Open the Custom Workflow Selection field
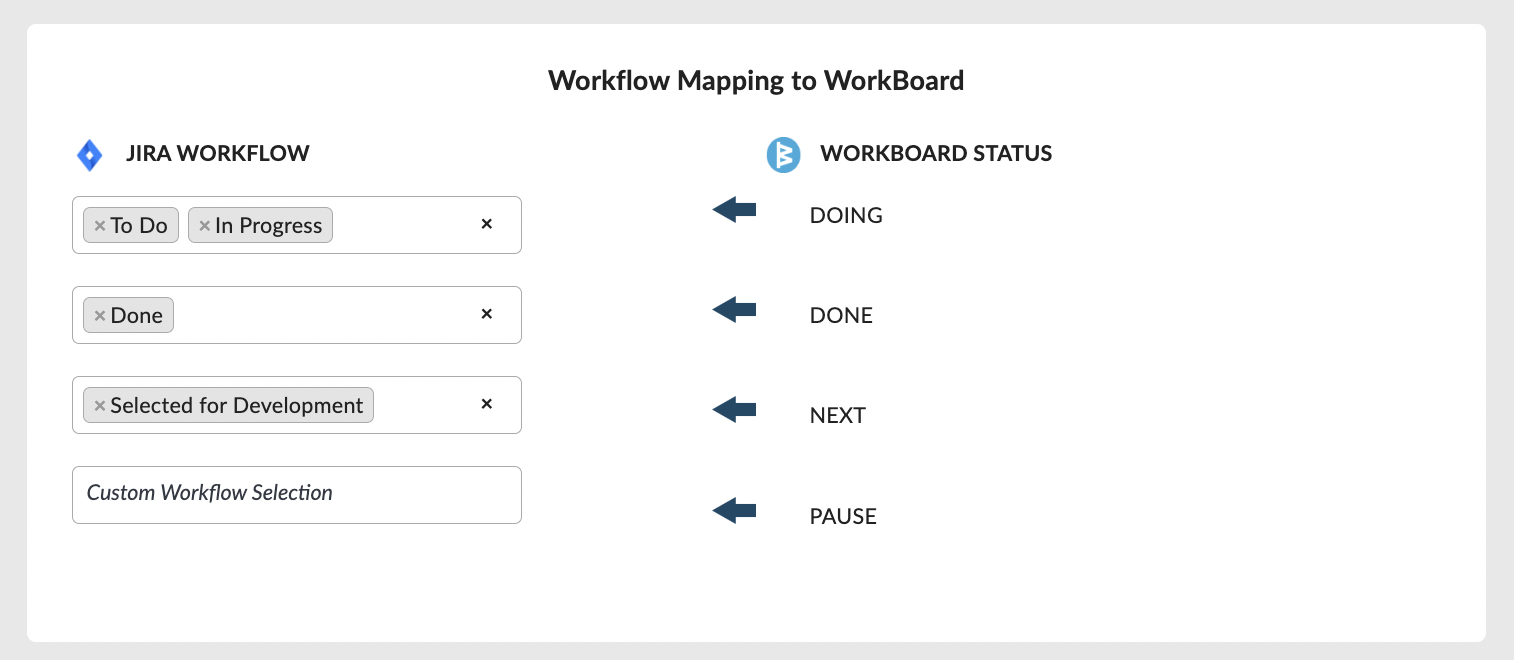This screenshot has height=660, width=1514. point(297,495)
